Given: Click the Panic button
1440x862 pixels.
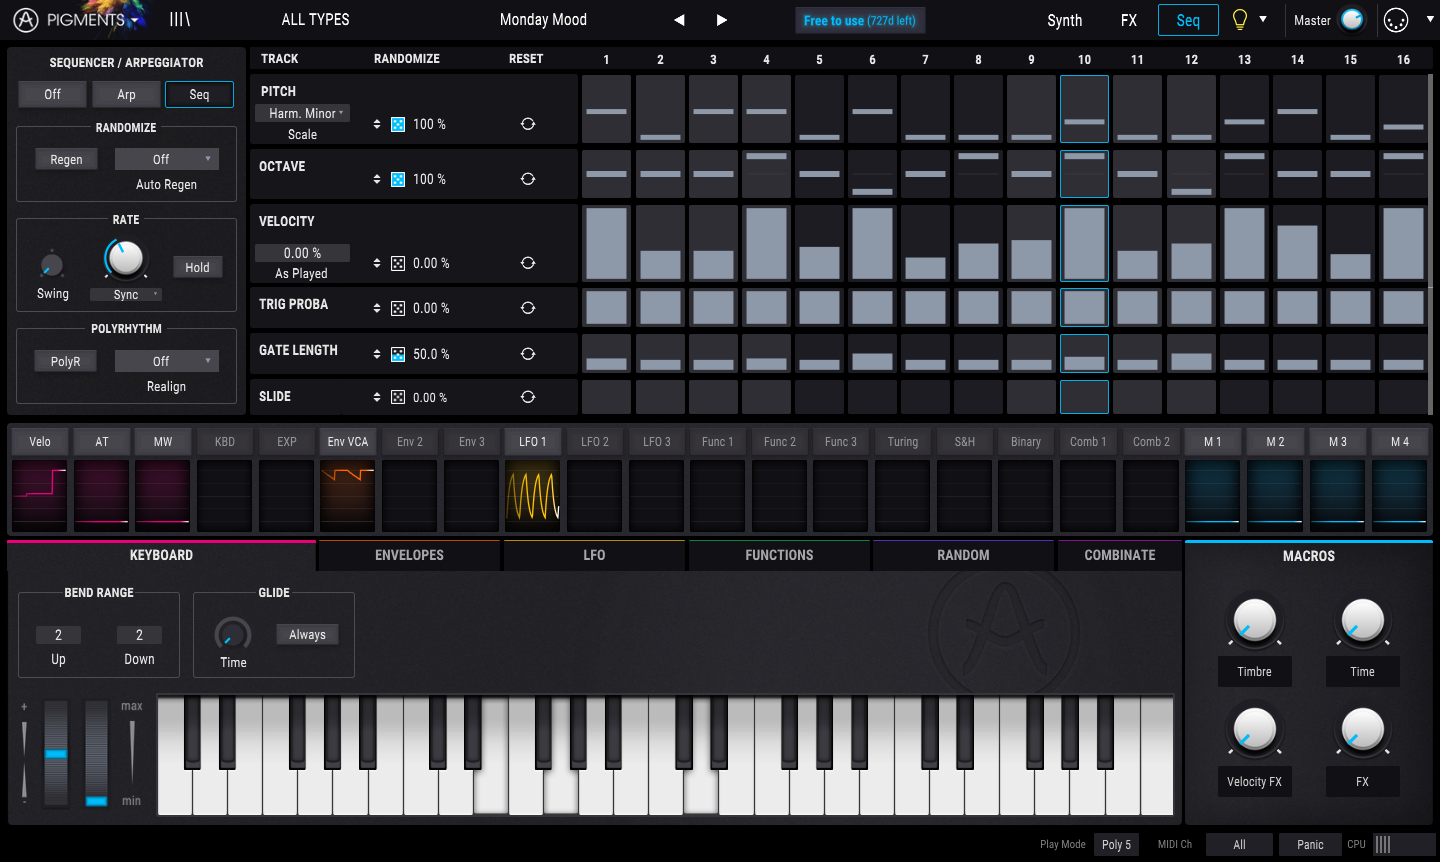Looking at the screenshot, I should point(1310,844).
